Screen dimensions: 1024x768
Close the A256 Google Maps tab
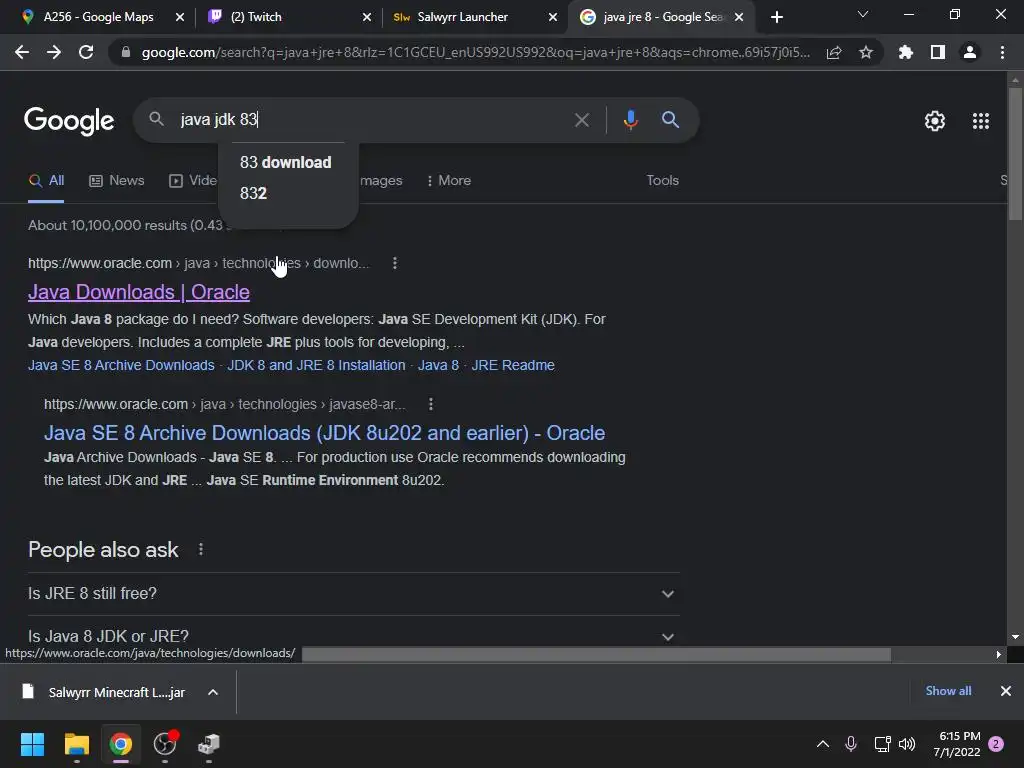(x=180, y=17)
